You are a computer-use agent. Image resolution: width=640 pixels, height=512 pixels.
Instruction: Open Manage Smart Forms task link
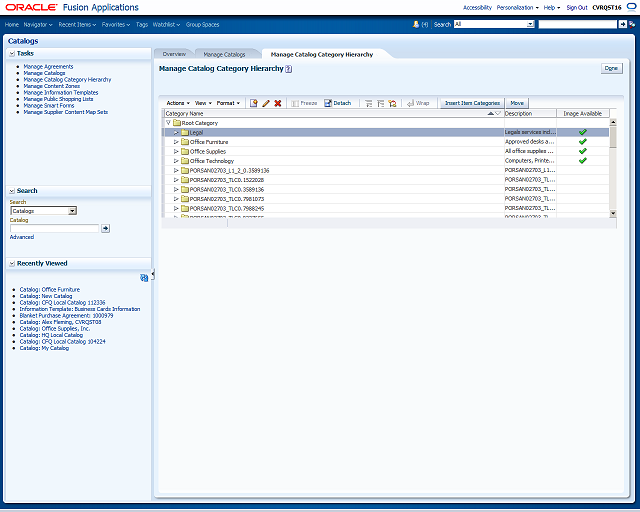49,105
